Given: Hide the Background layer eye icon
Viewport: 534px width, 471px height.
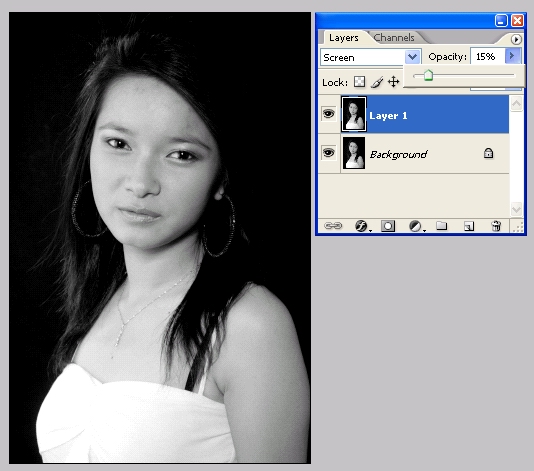Looking at the screenshot, I should 328,153.
